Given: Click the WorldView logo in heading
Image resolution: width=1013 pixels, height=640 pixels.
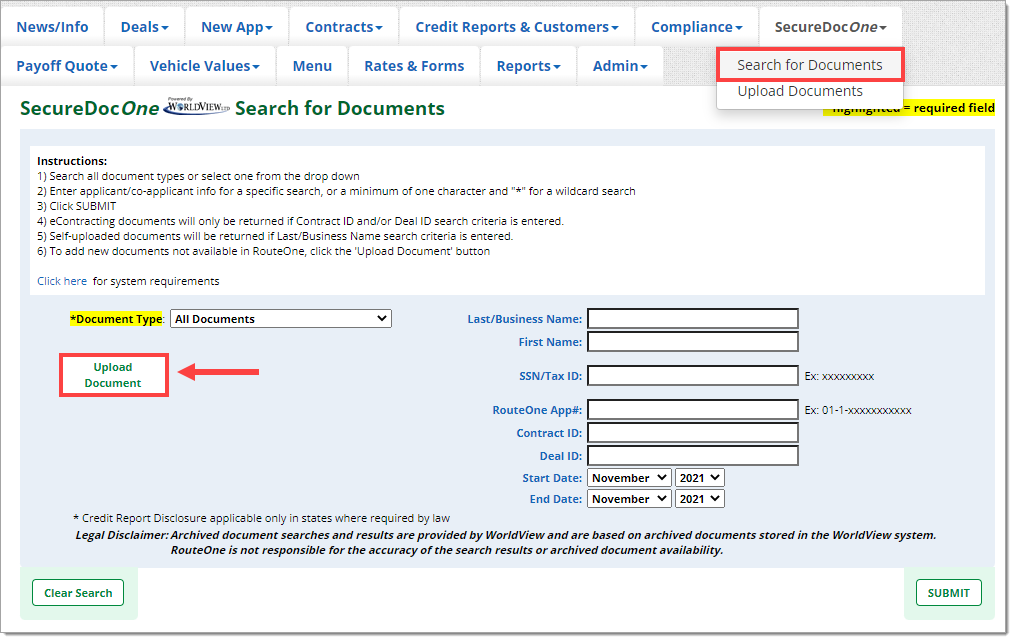Looking at the screenshot, I should coord(197,107).
